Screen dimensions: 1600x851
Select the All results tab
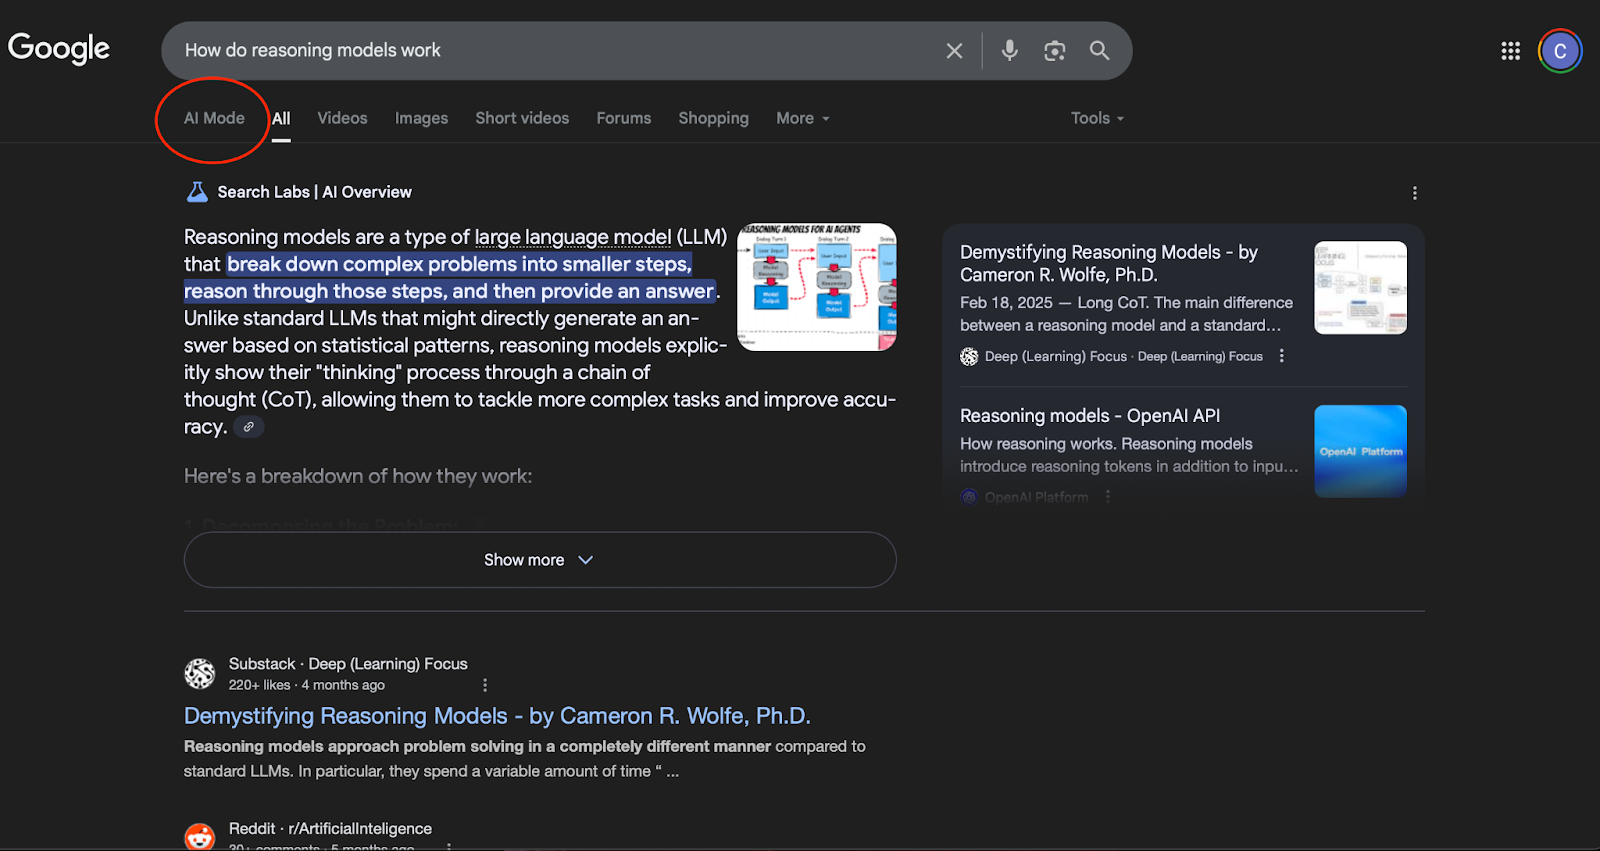tap(281, 118)
